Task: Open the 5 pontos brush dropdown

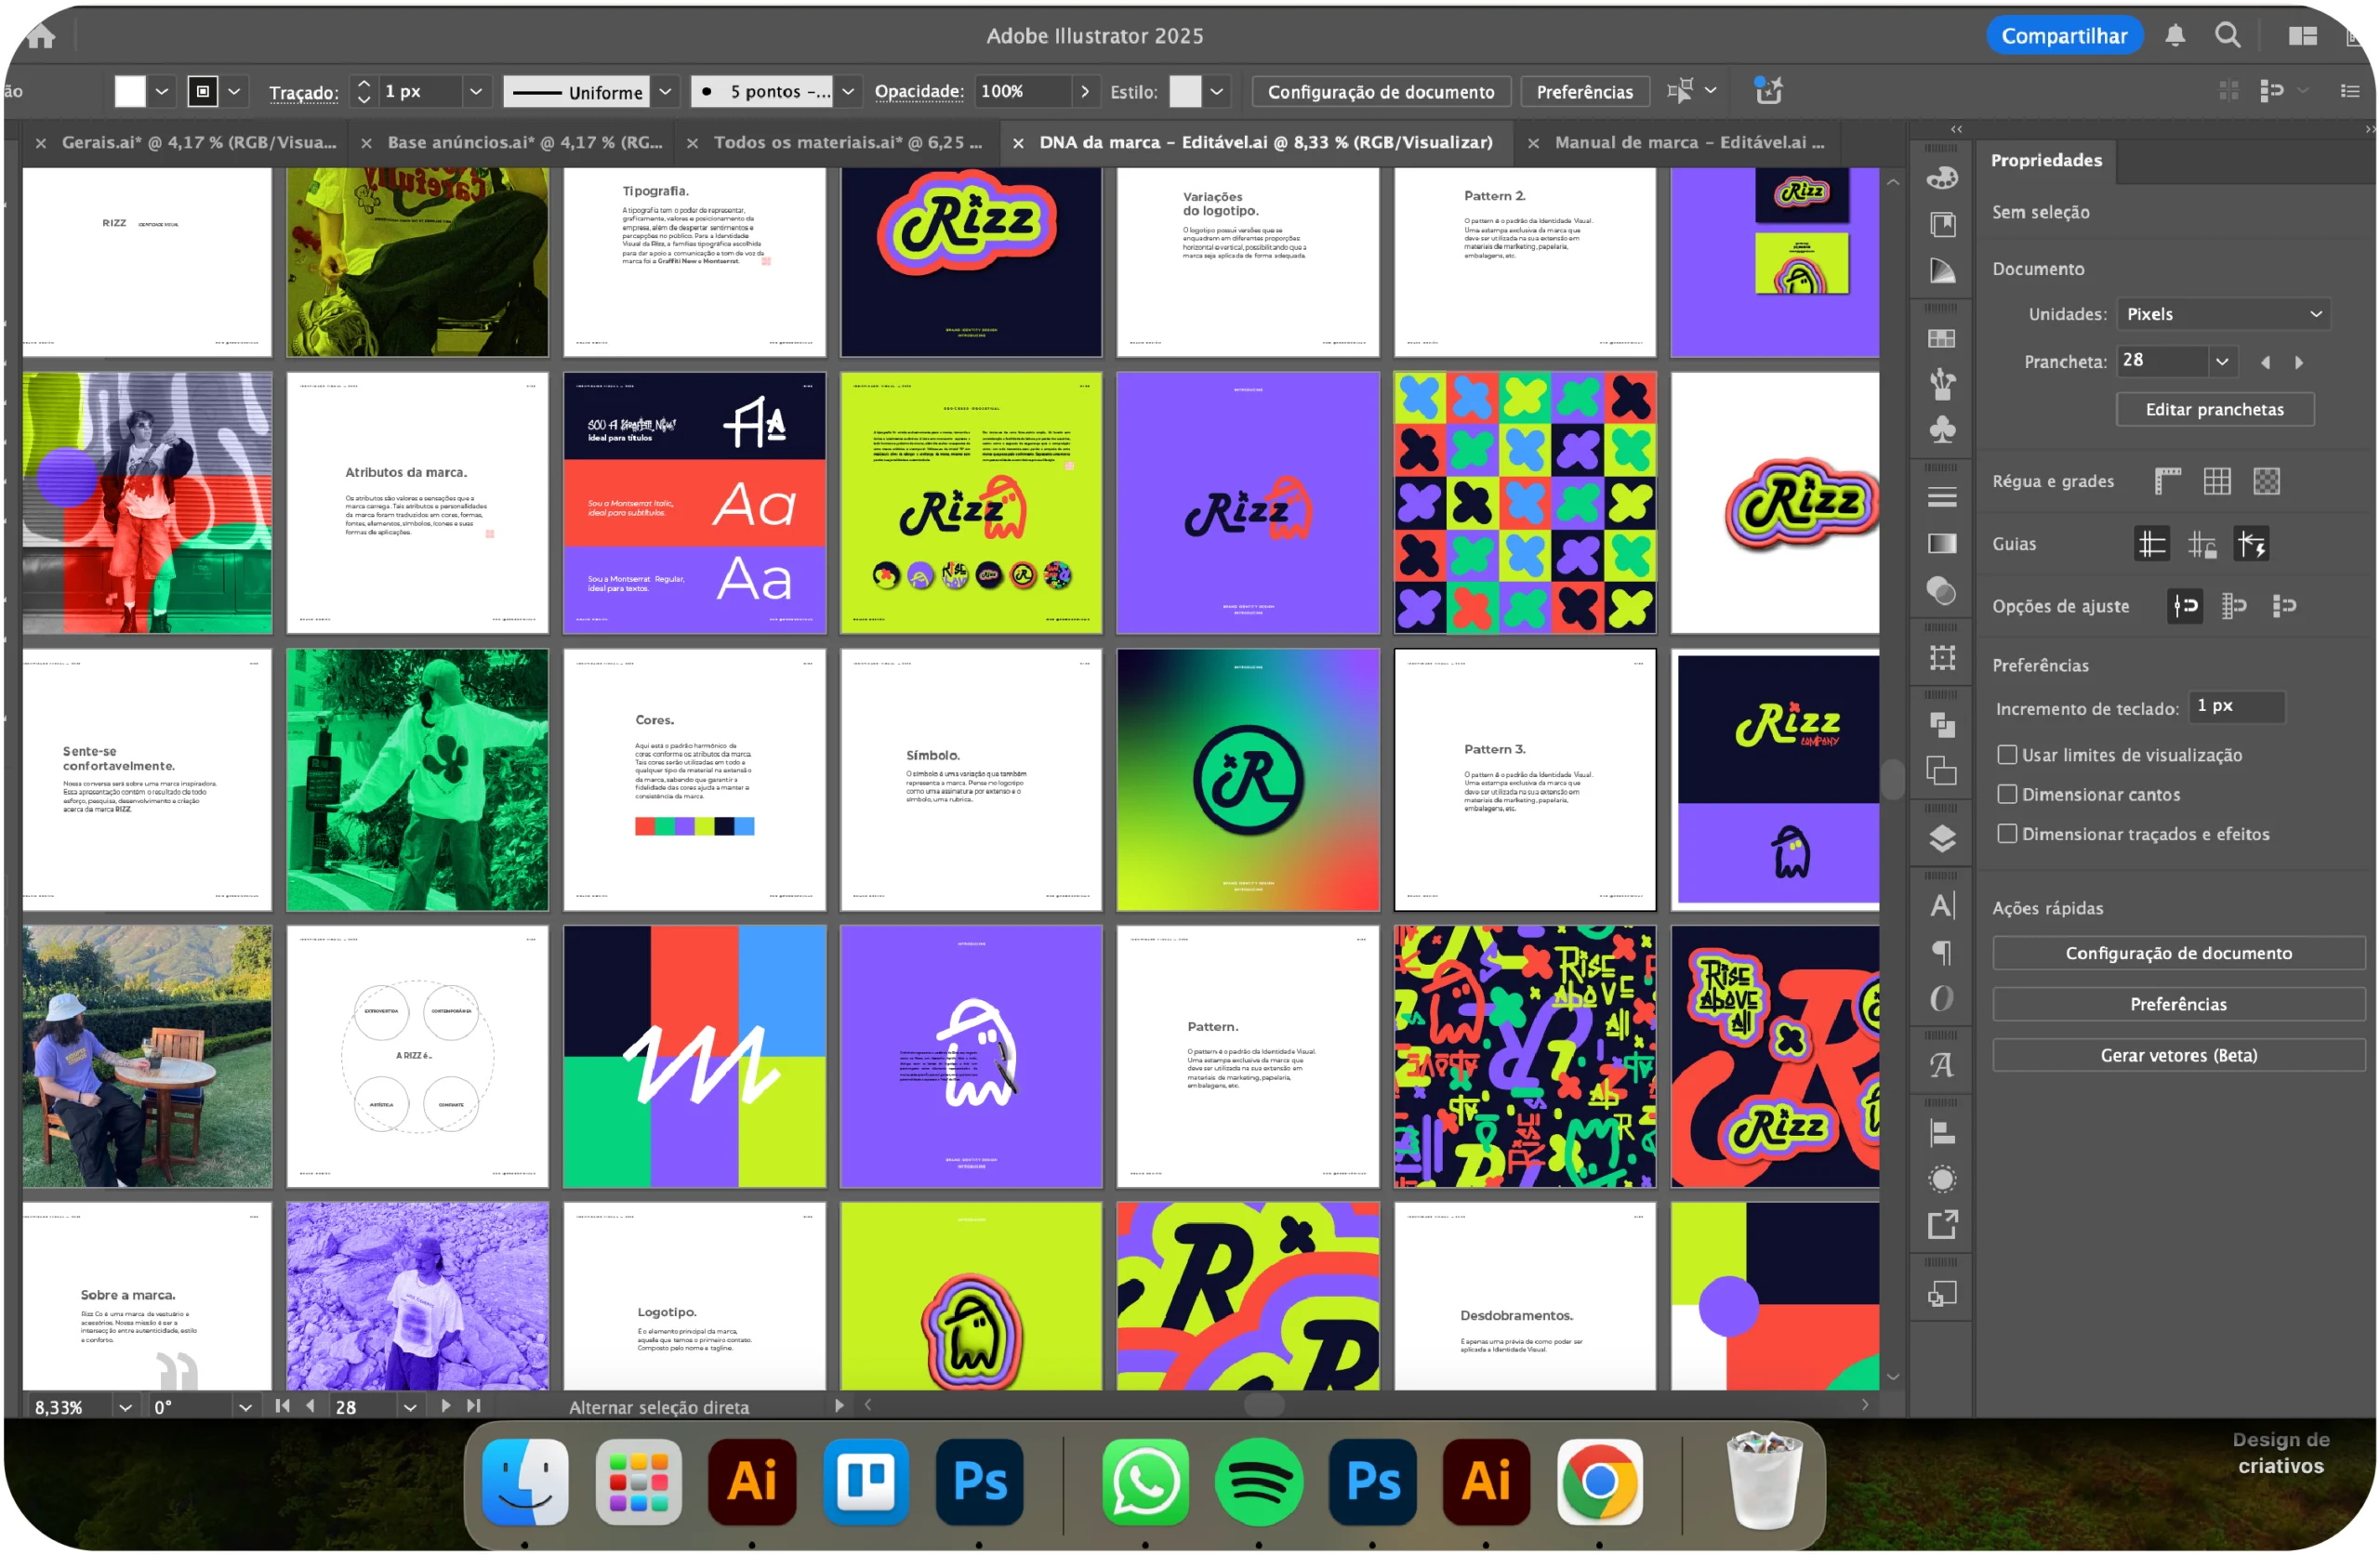Action: [x=848, y=92]
